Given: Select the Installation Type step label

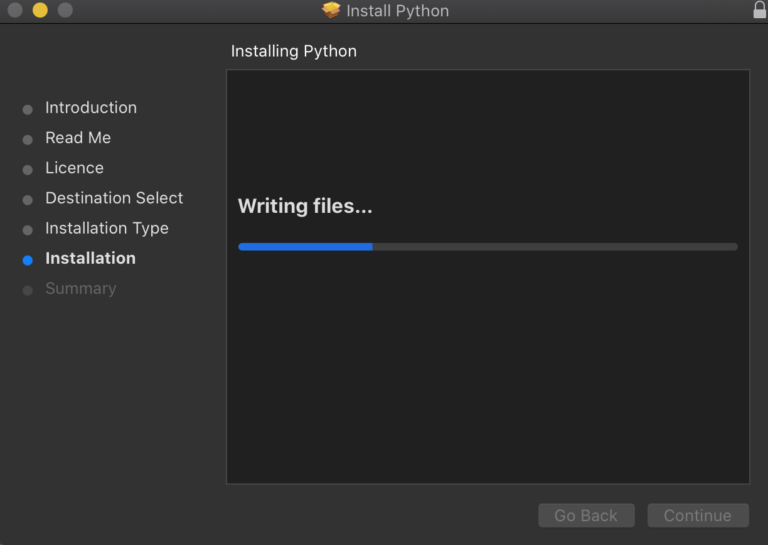Looking at the screenshot, I should 107,228.
